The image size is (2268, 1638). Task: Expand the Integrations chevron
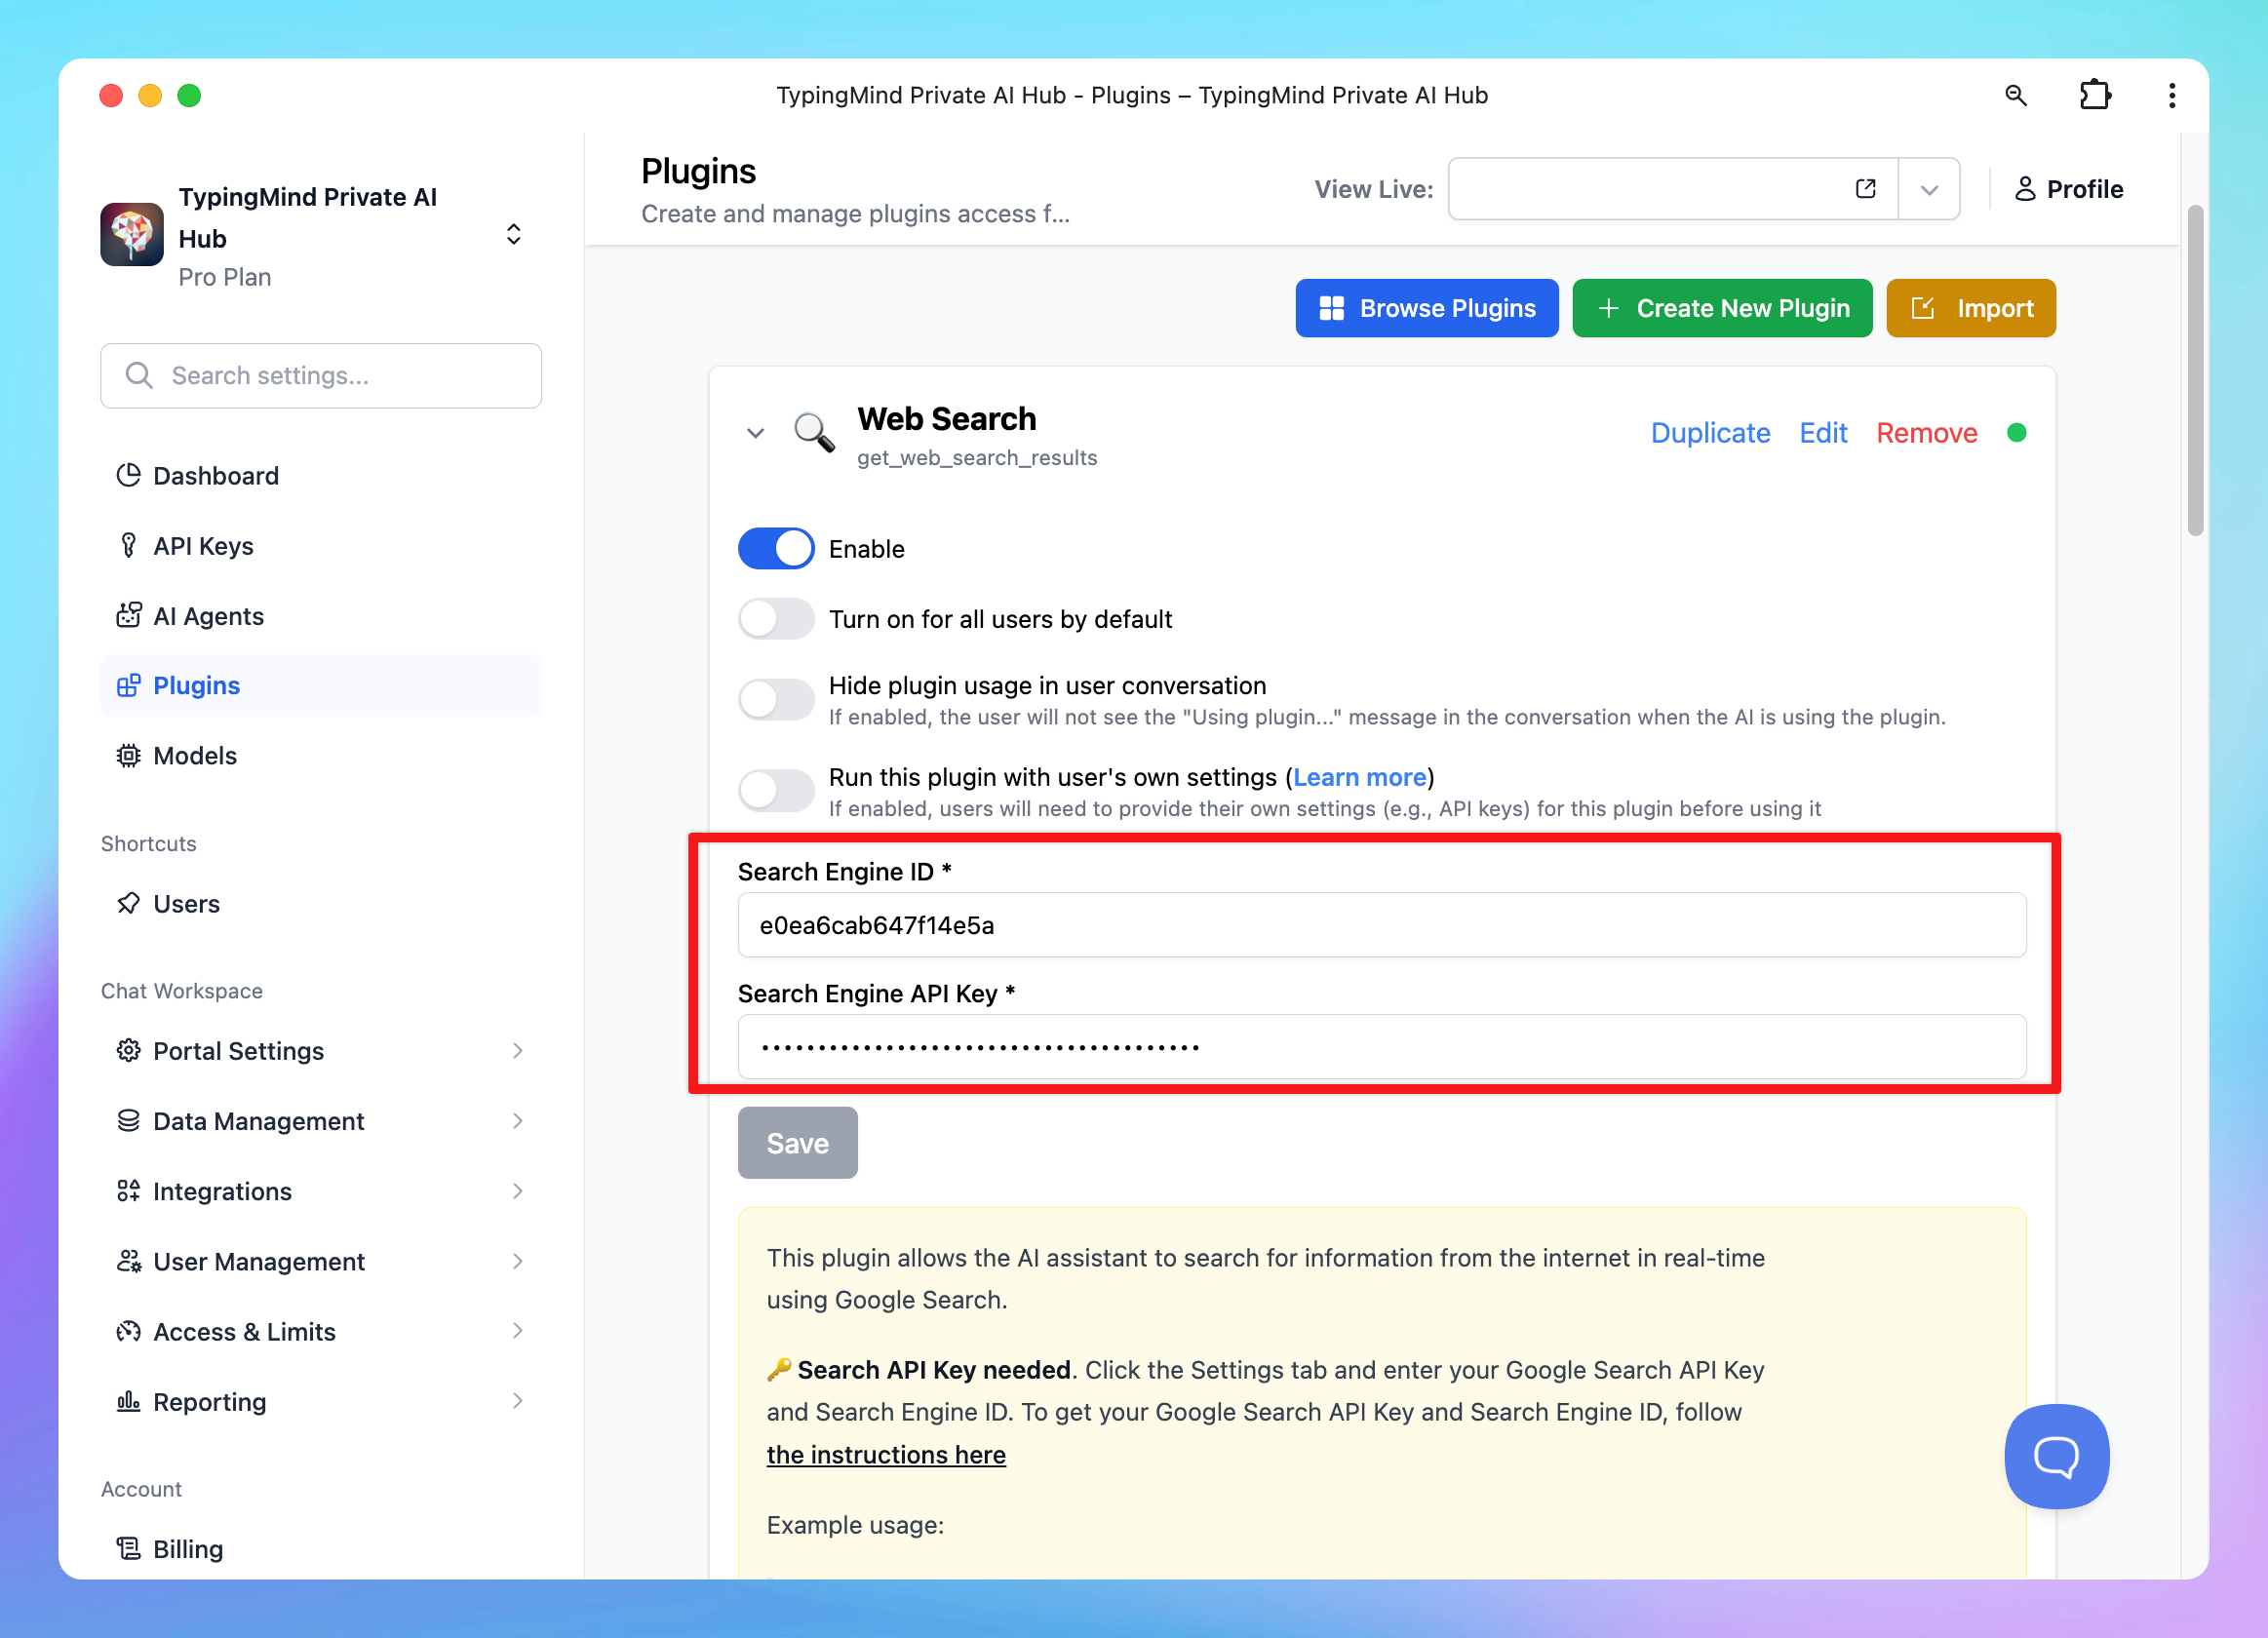coord(517,1191)
